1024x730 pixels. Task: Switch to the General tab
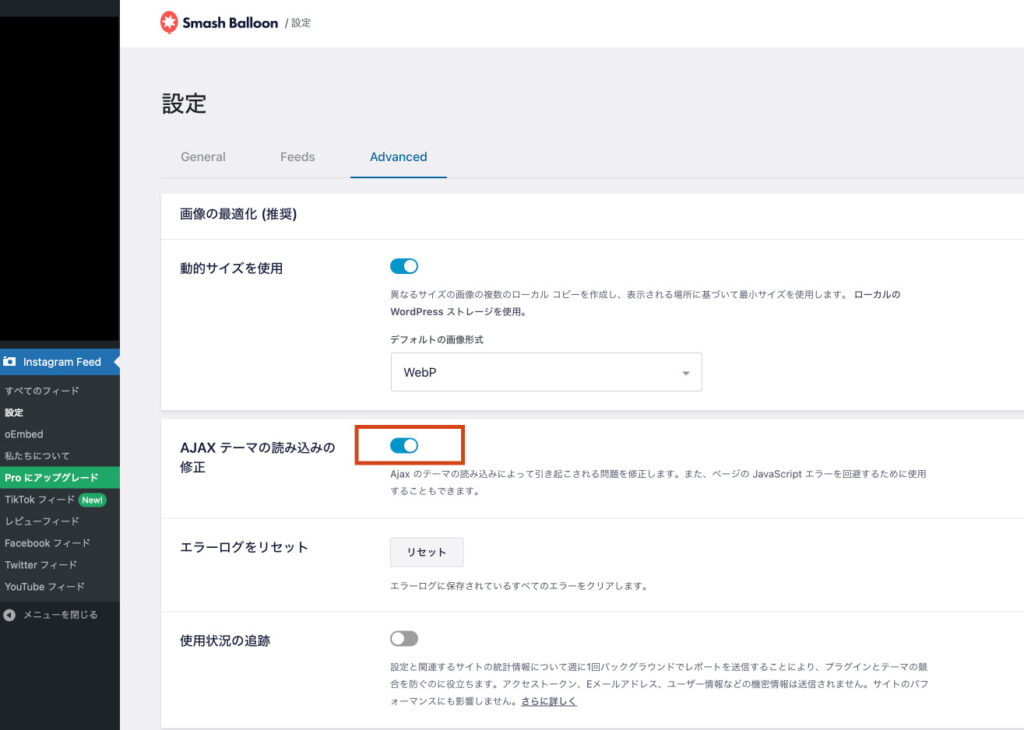tap(203, 157)
